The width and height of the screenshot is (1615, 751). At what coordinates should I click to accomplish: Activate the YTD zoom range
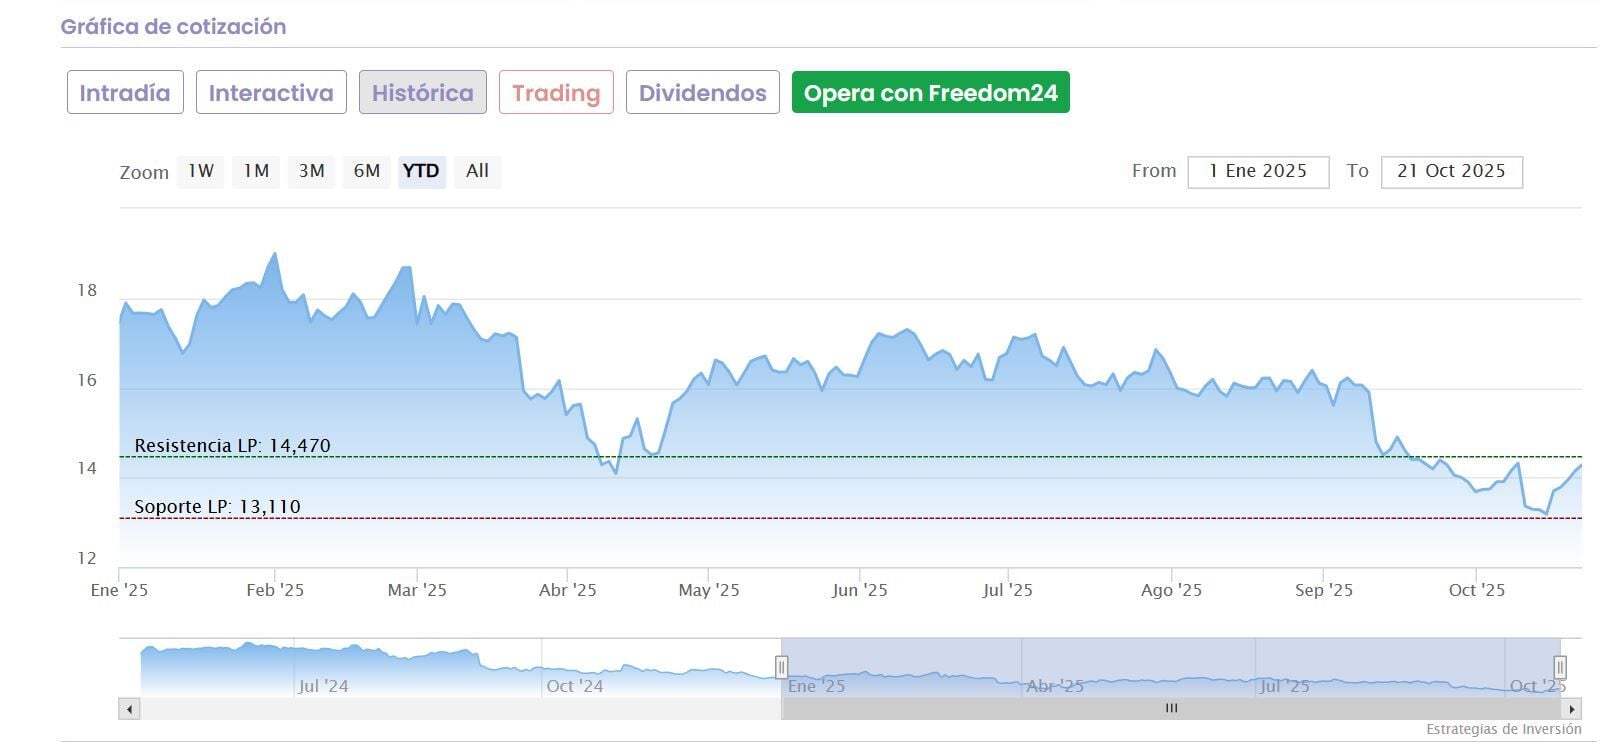tap(421, 171)
